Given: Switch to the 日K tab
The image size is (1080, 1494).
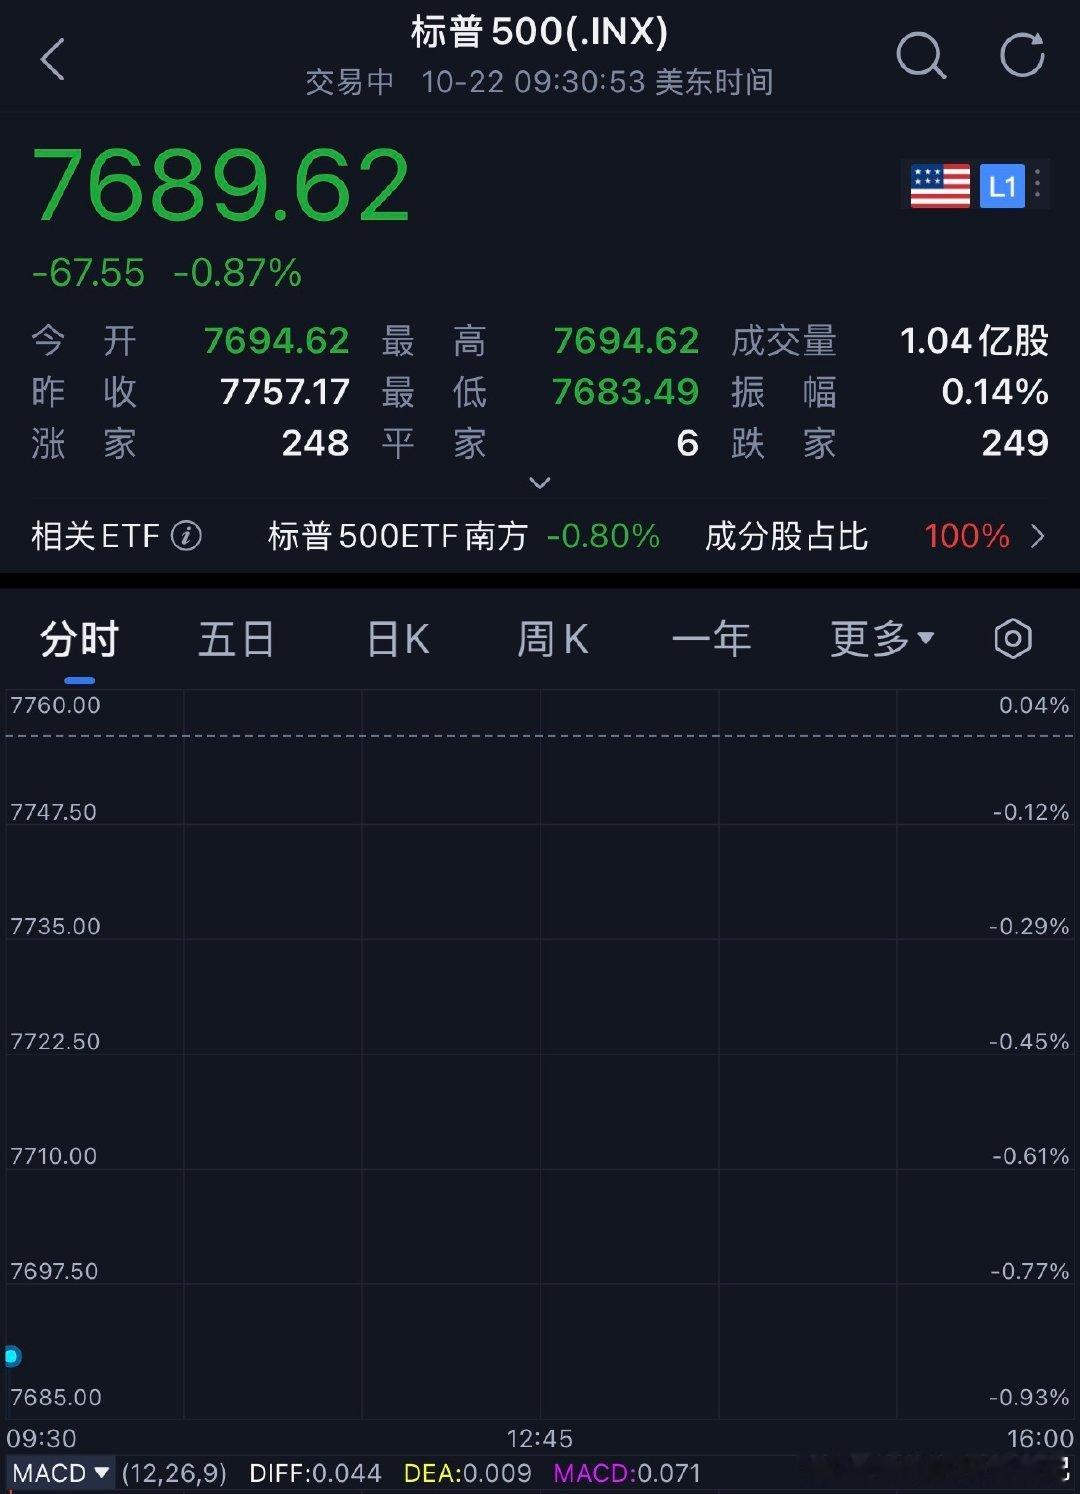Looking at the screenshot, I should point(398,639).
